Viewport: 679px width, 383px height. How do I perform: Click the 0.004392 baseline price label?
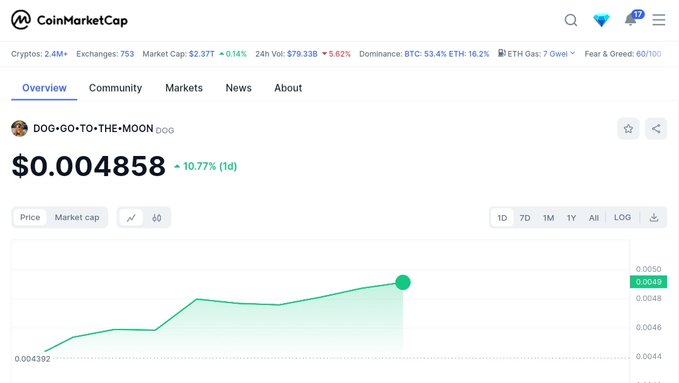[x=32, y=359]
